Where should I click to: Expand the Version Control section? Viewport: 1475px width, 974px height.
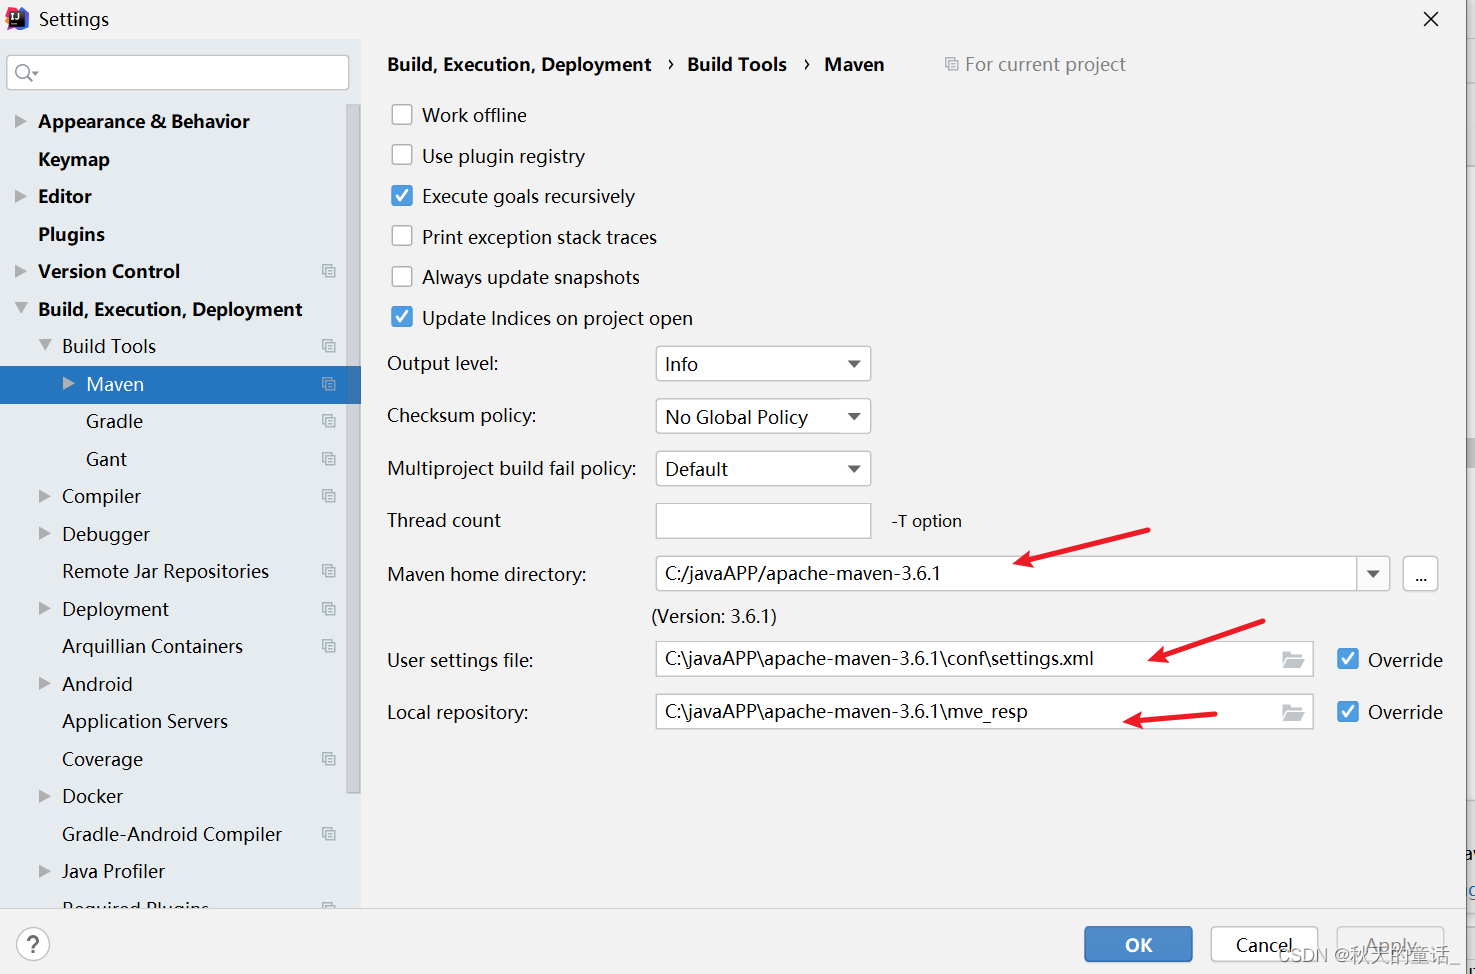[20, 271]
